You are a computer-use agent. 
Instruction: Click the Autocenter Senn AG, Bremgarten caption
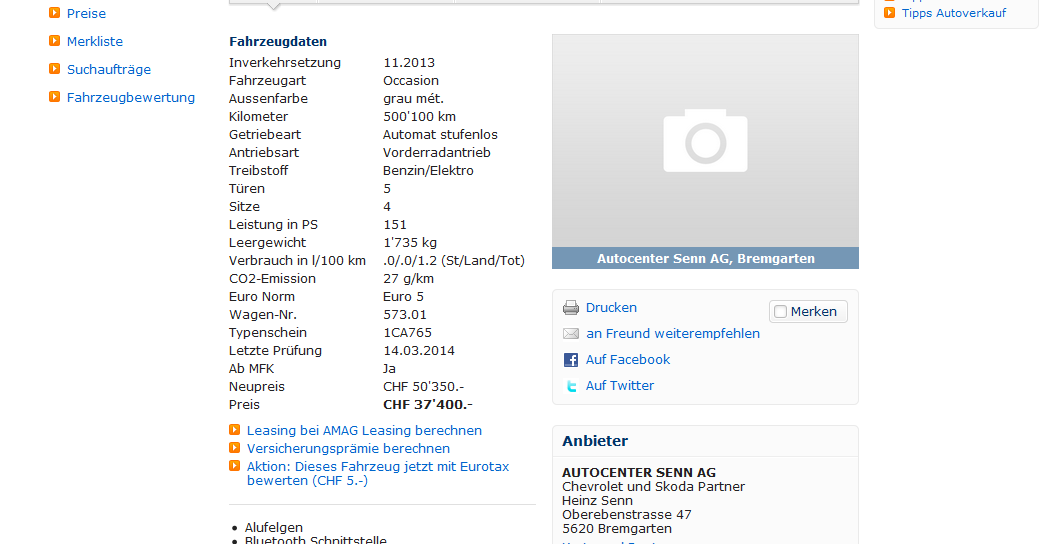pos(705,259)
